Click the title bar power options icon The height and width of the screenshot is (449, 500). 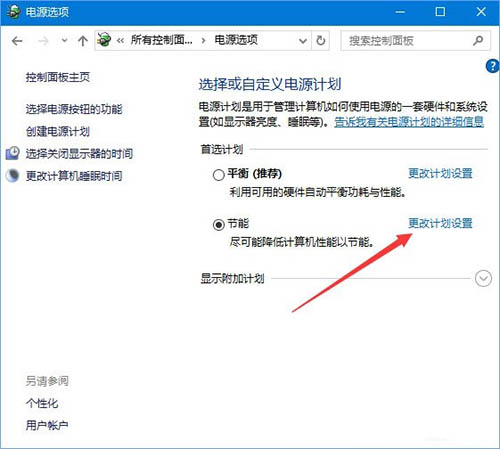pyautogui.click(x=14, y=12)
